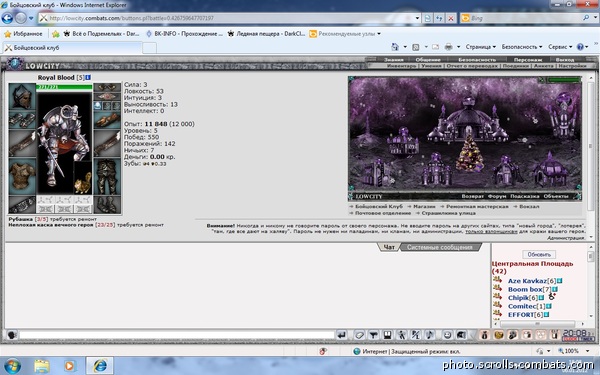Click the send message arrow icon
600x375 pixels.
tap(342, 335)
